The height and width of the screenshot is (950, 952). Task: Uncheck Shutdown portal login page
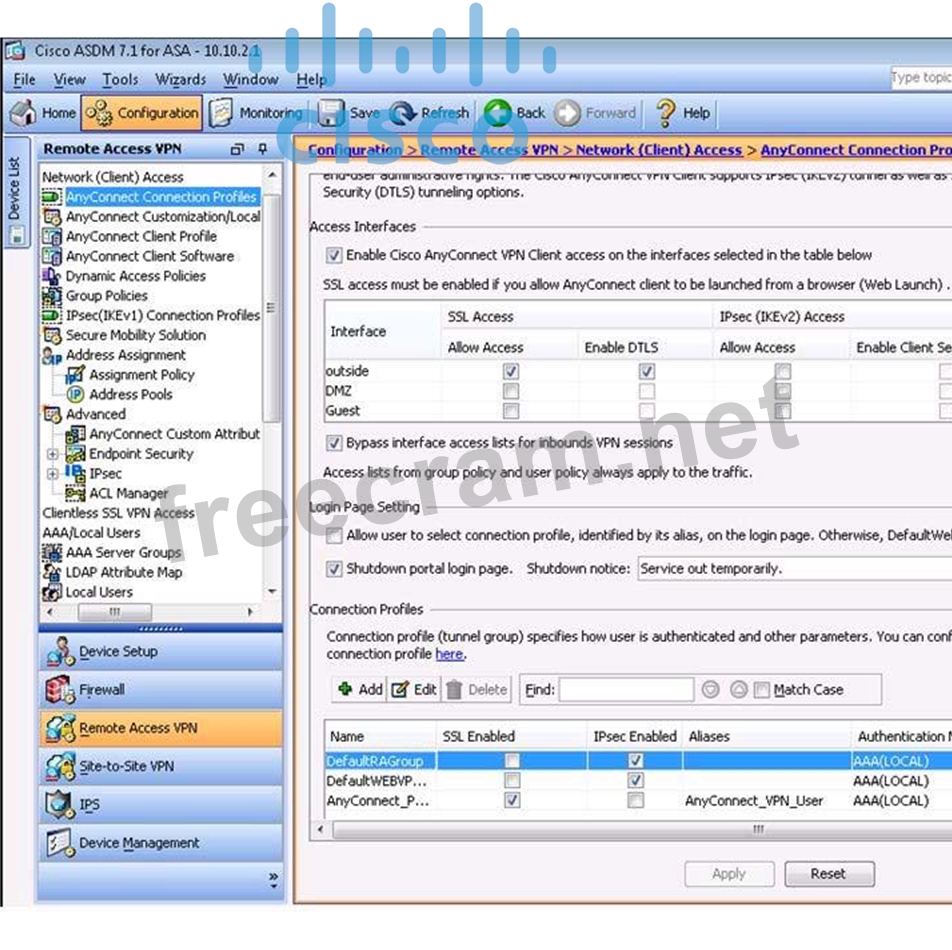pos(334,568)
